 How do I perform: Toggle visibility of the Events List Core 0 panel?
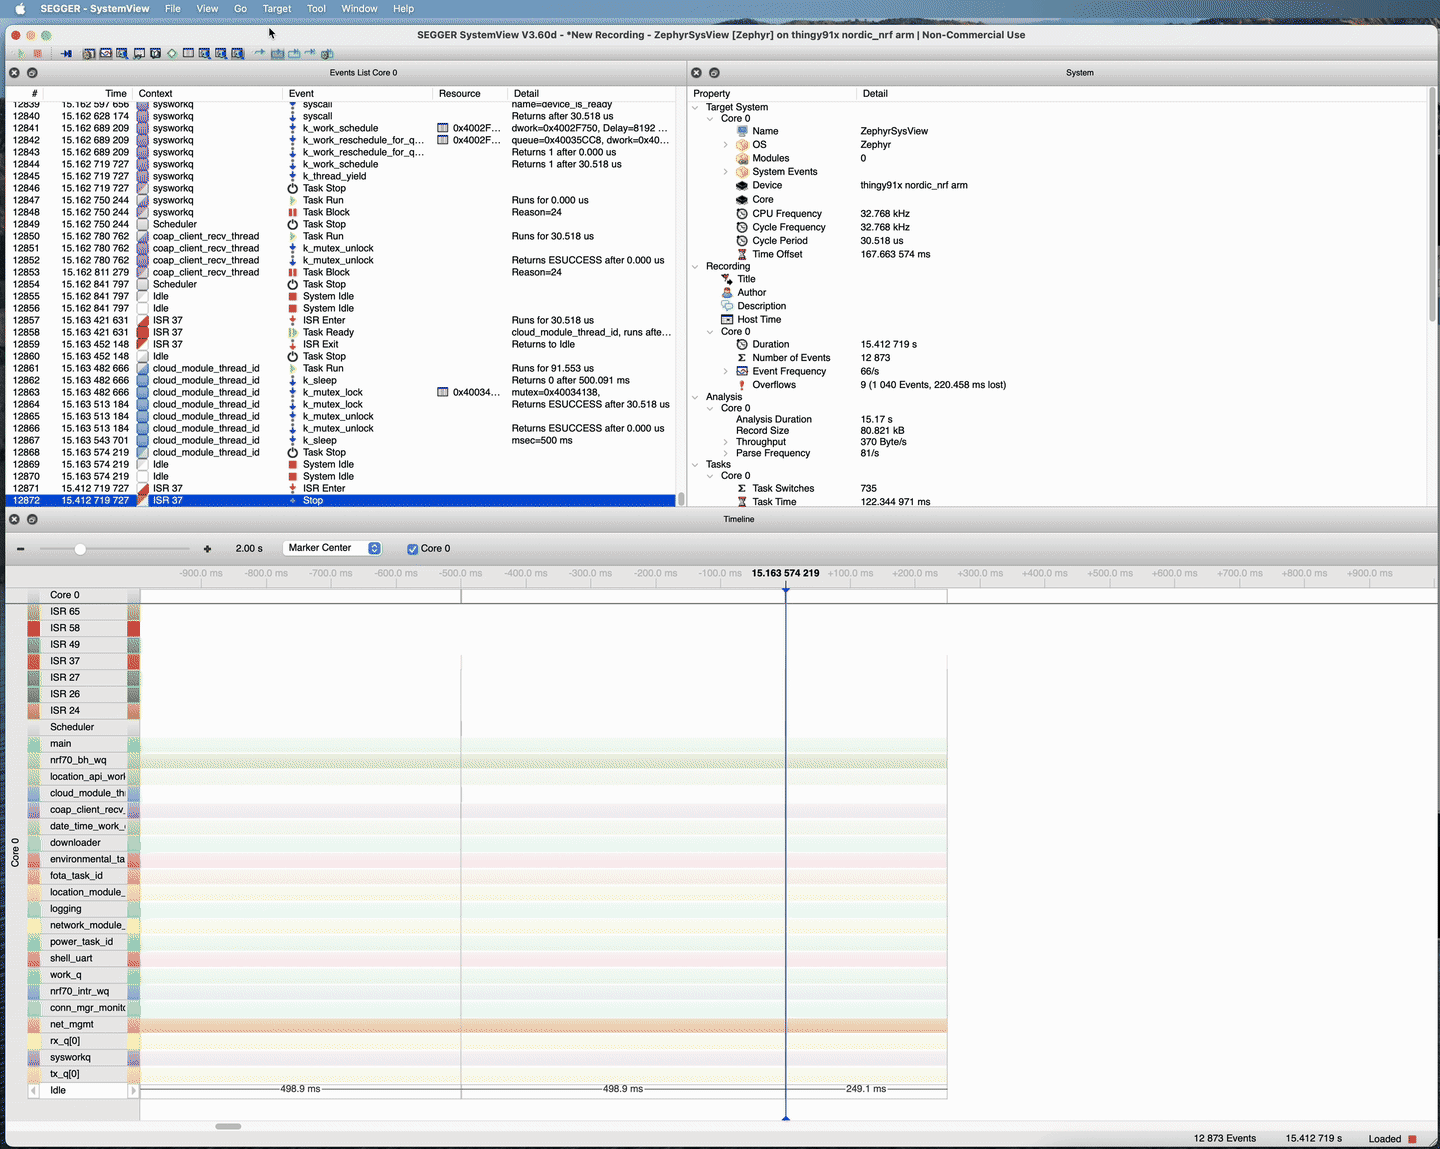(x=13, y=72)
